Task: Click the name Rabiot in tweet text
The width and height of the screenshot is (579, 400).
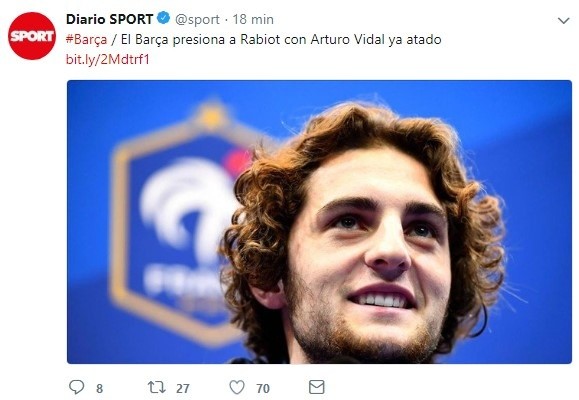Action: coord(260,39)
